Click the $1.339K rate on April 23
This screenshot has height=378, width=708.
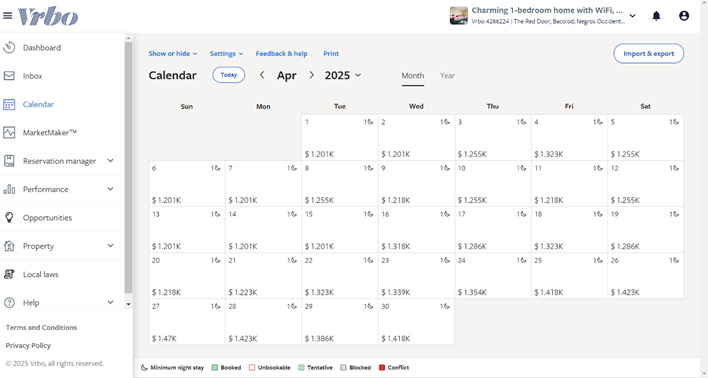tap(396, 293)
